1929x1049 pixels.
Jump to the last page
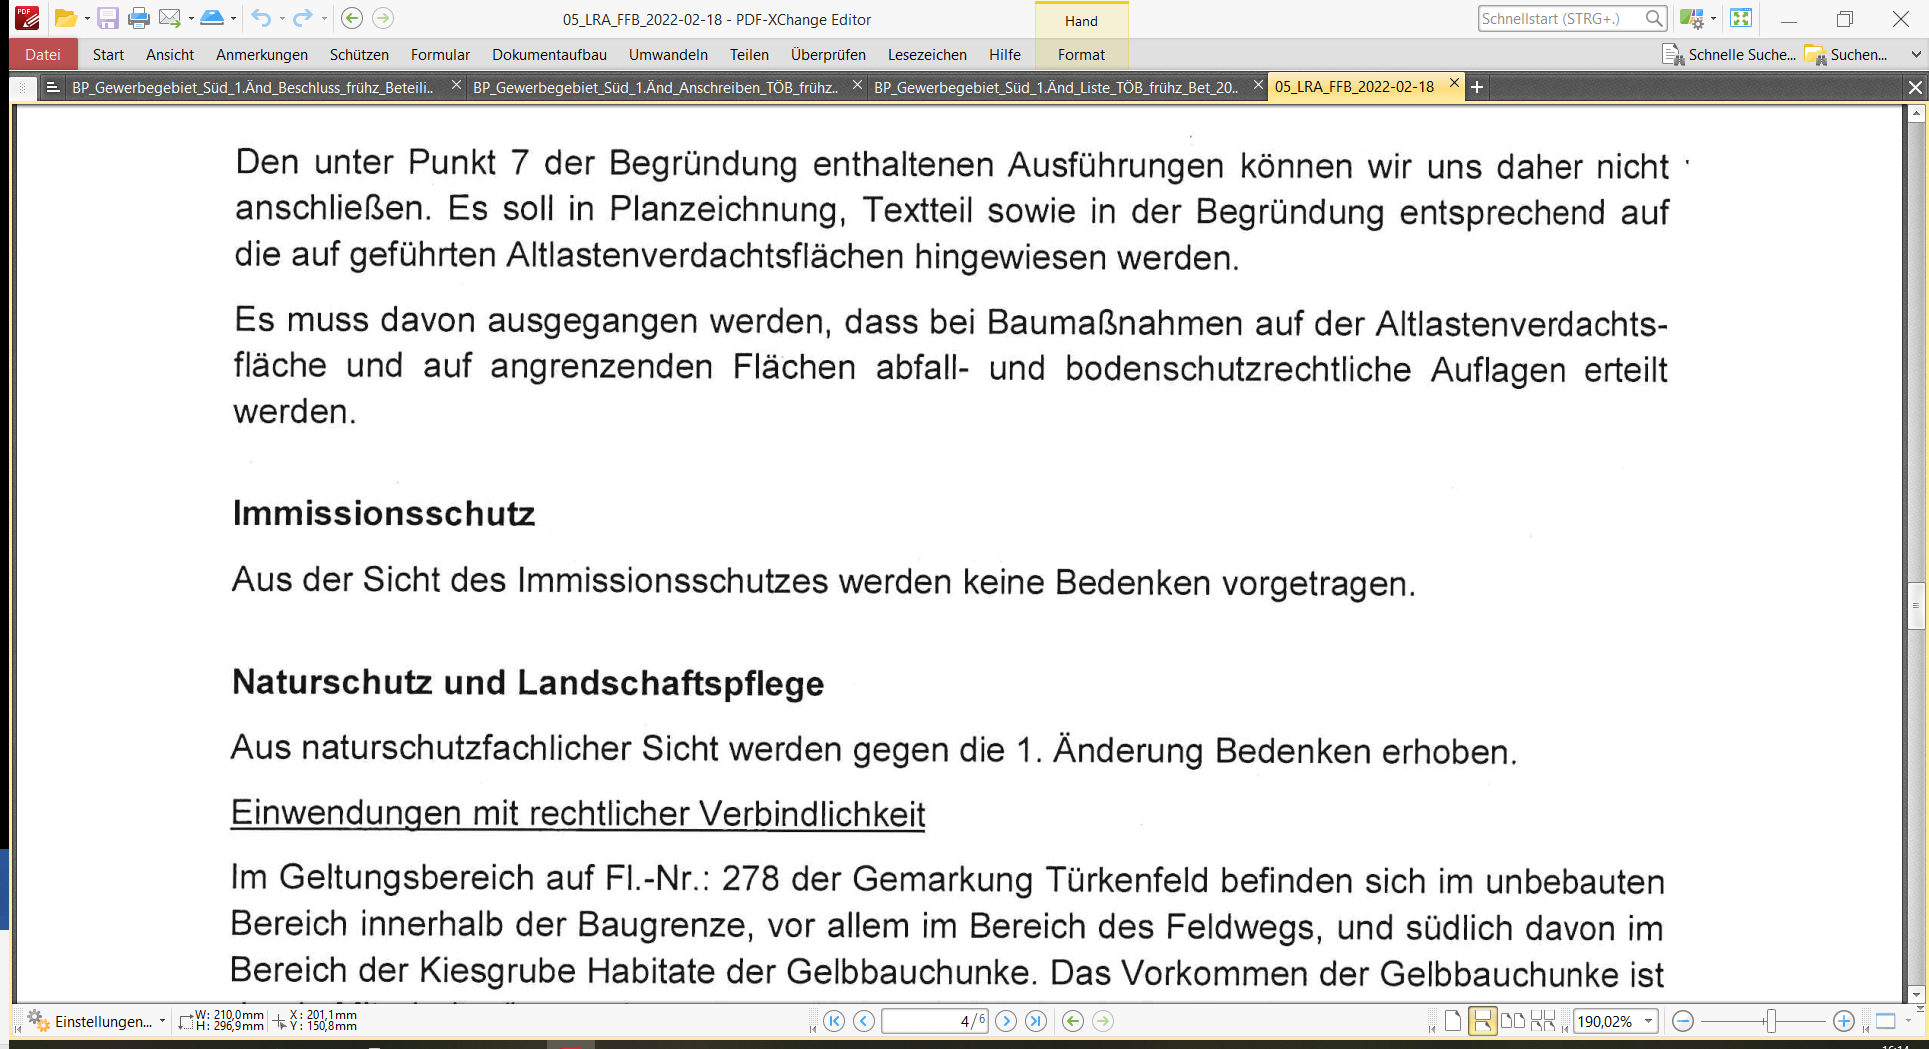(1036, 1021)
